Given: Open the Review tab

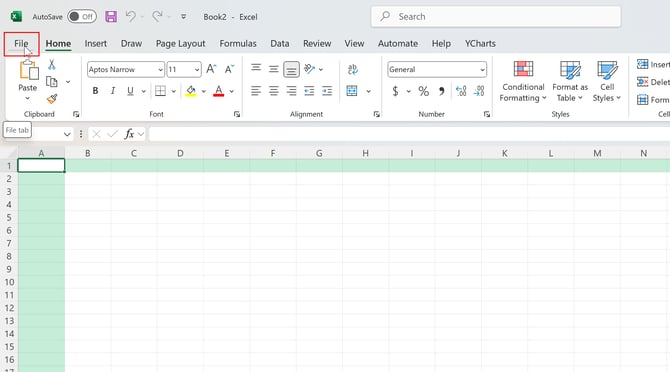Looking at the screenshot, I should pos(317,44).
